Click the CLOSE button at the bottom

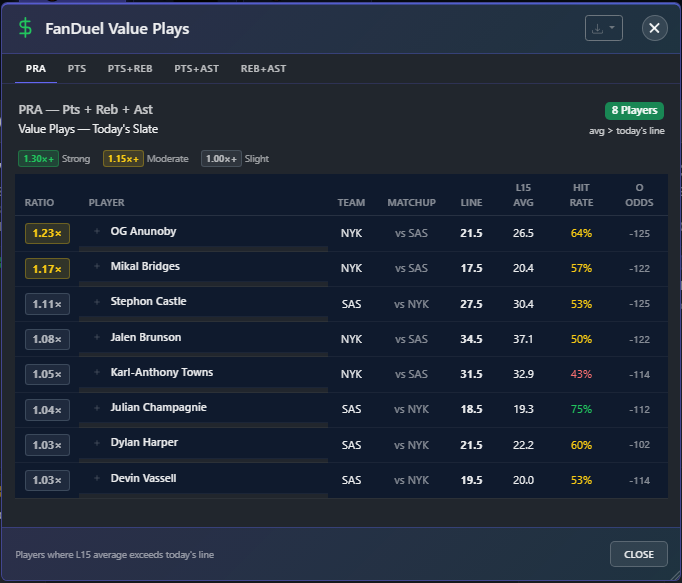pyautogui.click(x=639, y=554)
